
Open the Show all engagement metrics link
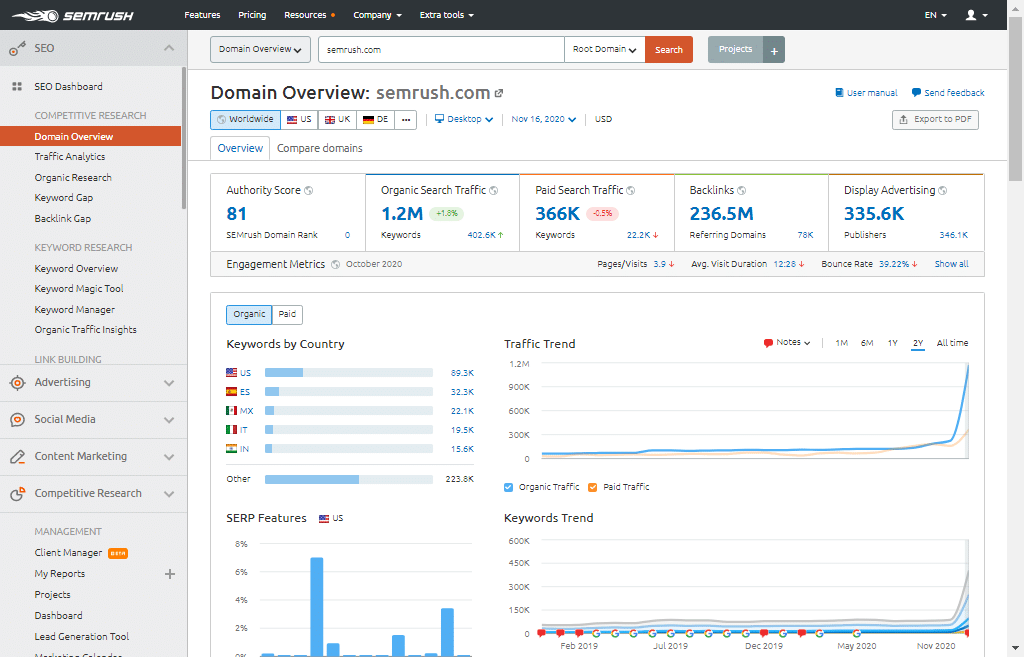[951, 266]
